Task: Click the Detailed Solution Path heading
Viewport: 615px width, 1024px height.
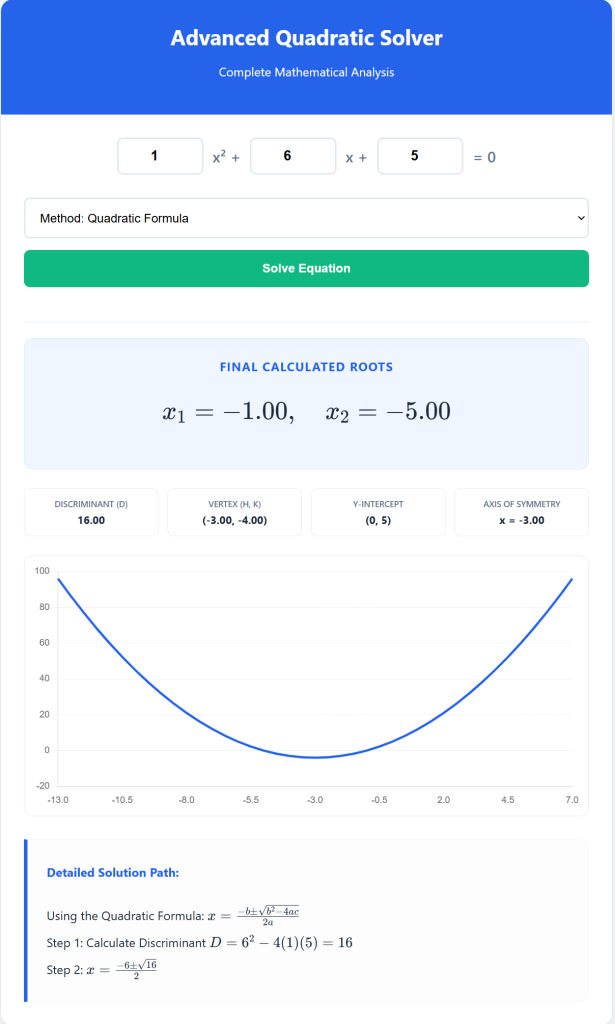Action: click(x=117, y=872)
